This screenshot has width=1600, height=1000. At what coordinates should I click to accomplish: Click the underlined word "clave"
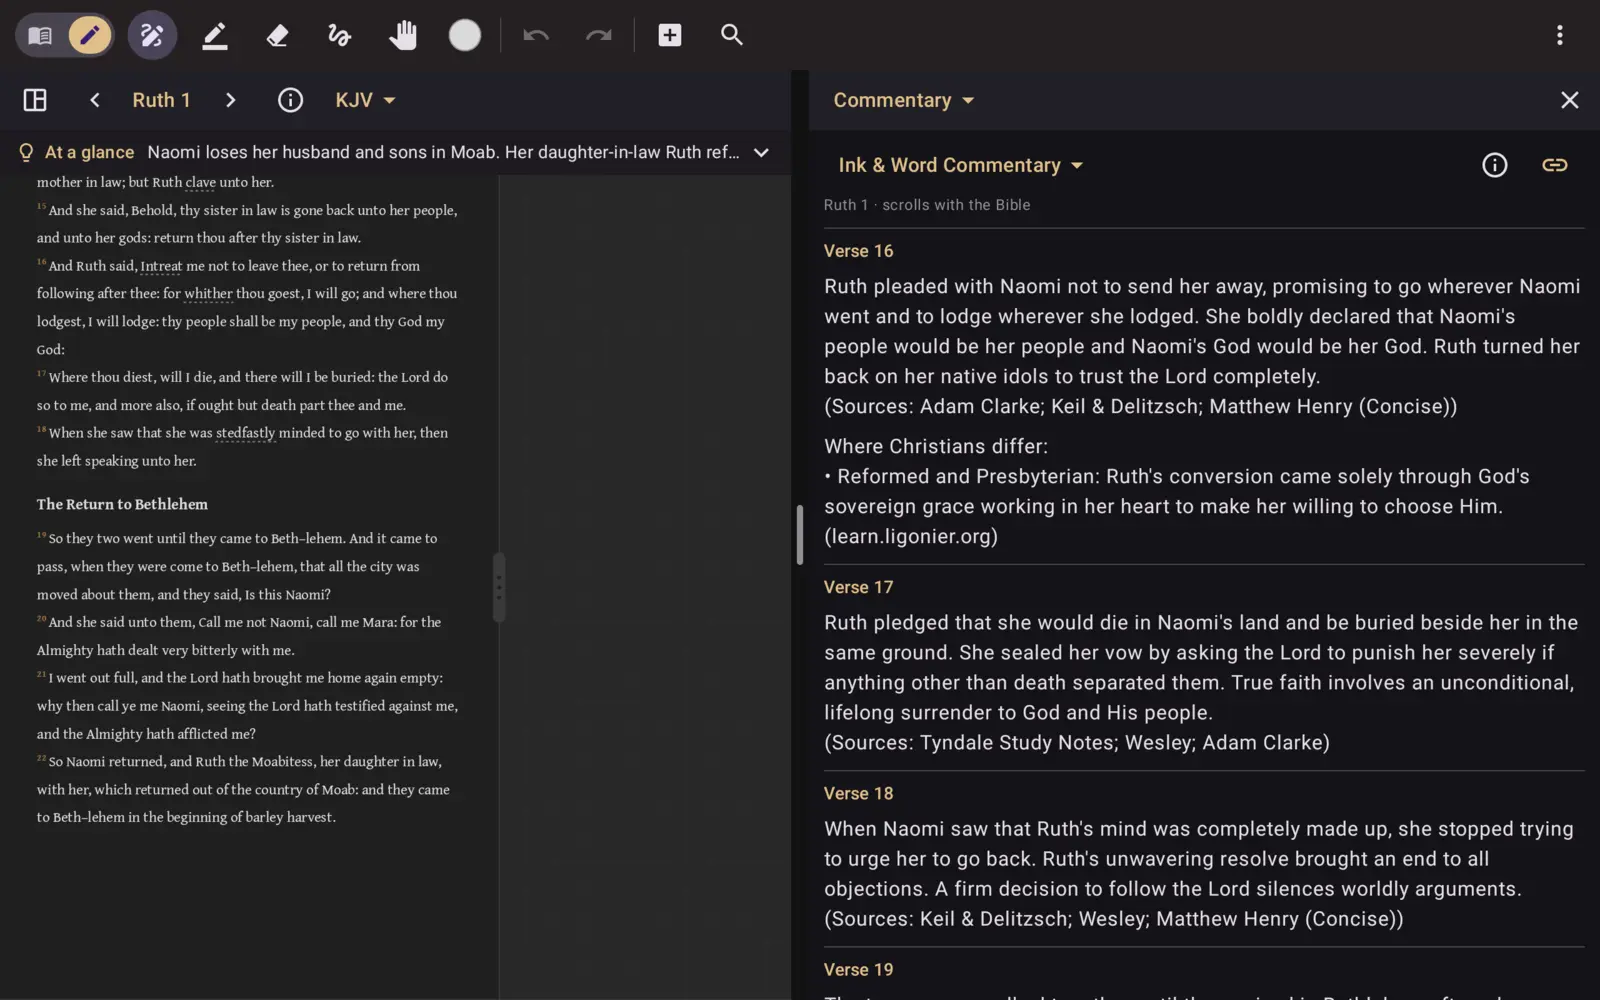[x=200, y=182]
